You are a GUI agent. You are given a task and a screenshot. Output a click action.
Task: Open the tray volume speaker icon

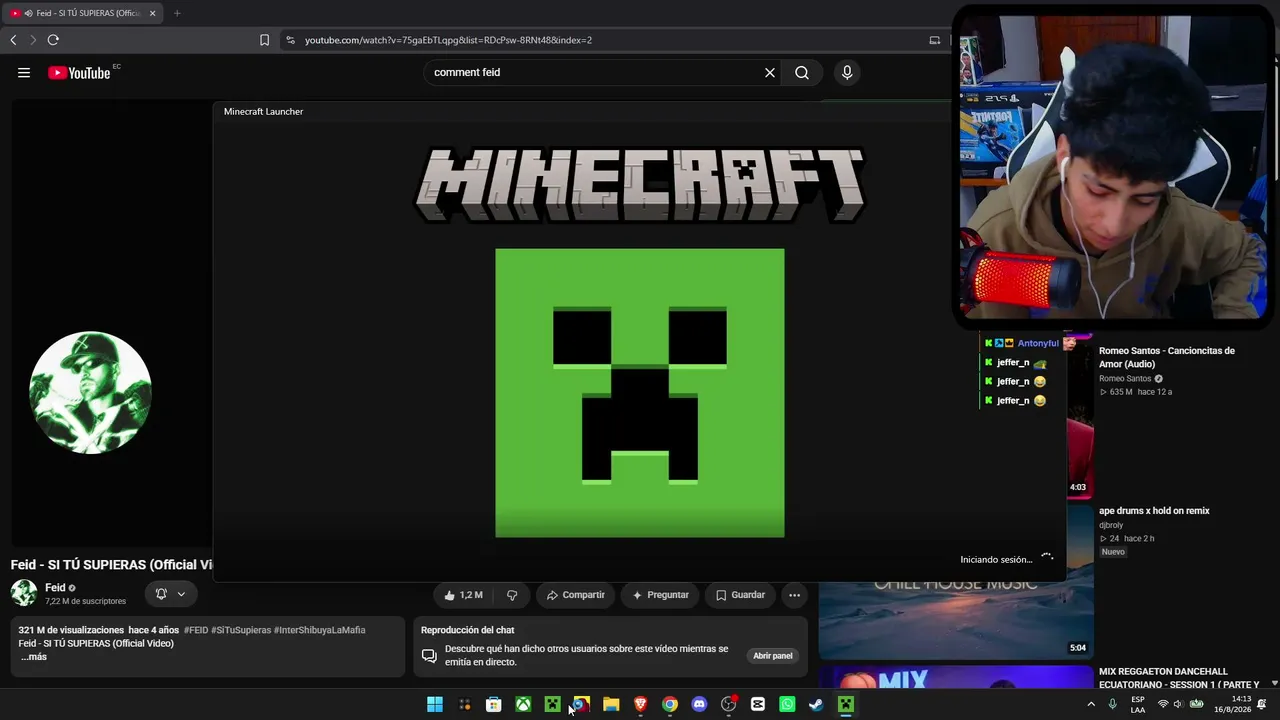1178,704
